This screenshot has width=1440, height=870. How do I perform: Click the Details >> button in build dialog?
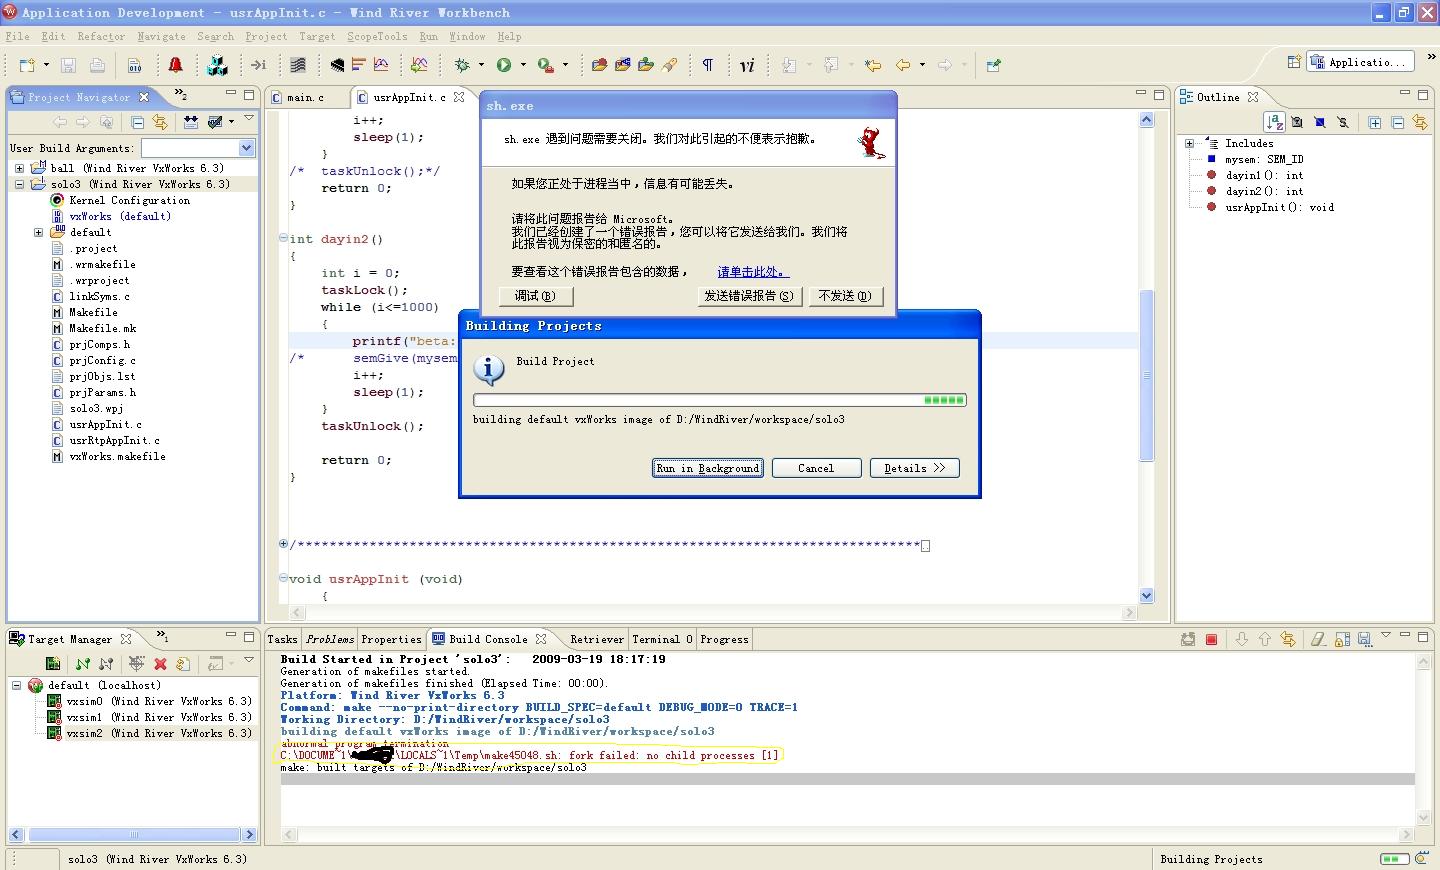(914, 468)
